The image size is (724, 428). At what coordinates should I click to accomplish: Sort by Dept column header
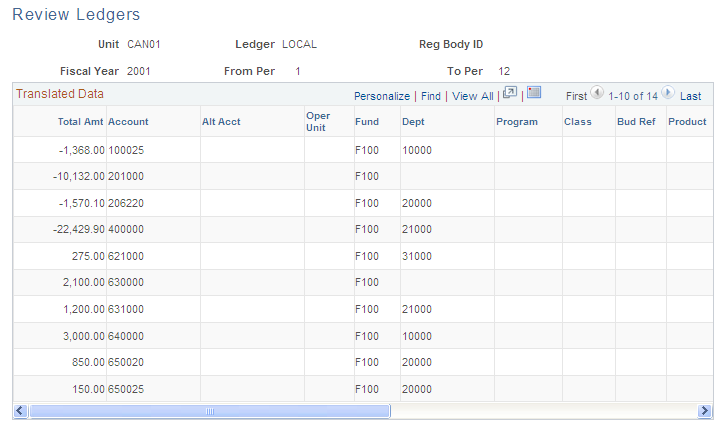point(413,122)
